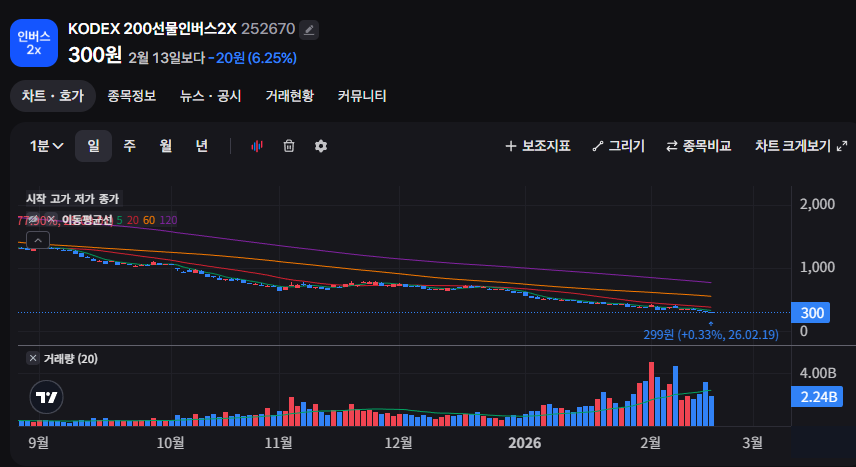Open the 종목정보 tab
This screenshot has width=856, height=467.
[132, 96]
